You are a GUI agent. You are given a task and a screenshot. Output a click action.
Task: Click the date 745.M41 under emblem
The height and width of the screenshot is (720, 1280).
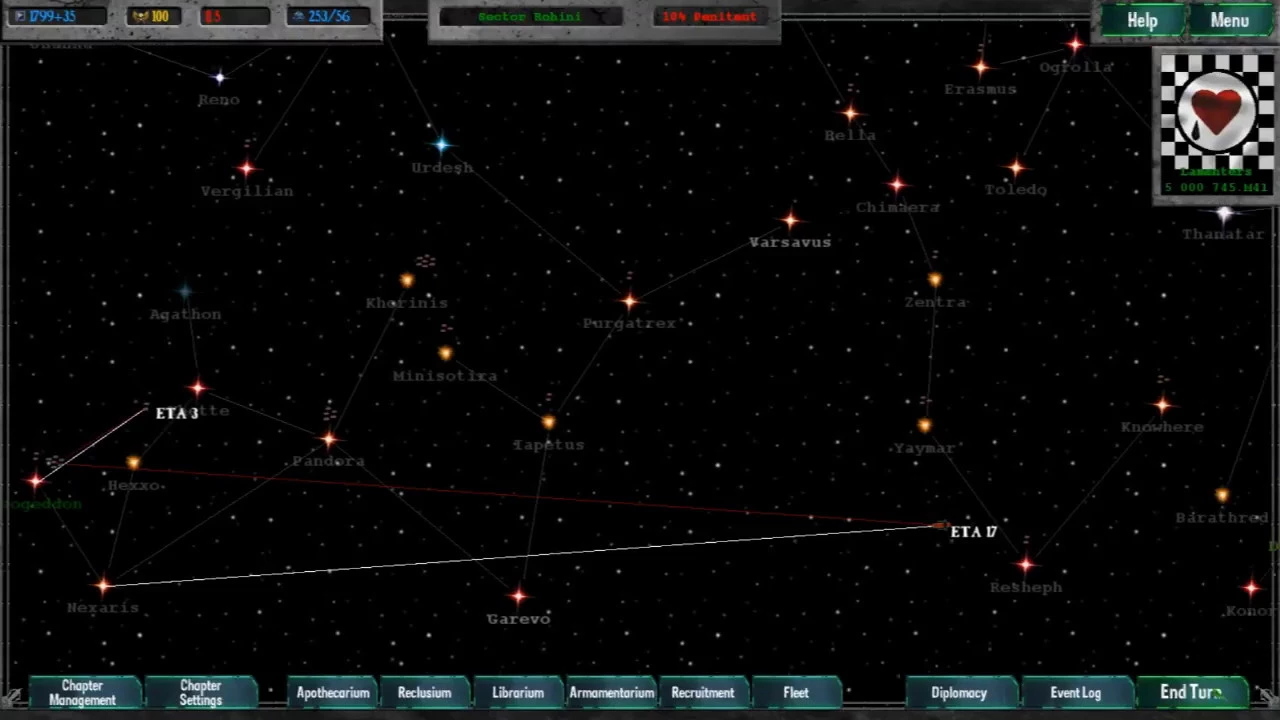(x=1216, y=187)
